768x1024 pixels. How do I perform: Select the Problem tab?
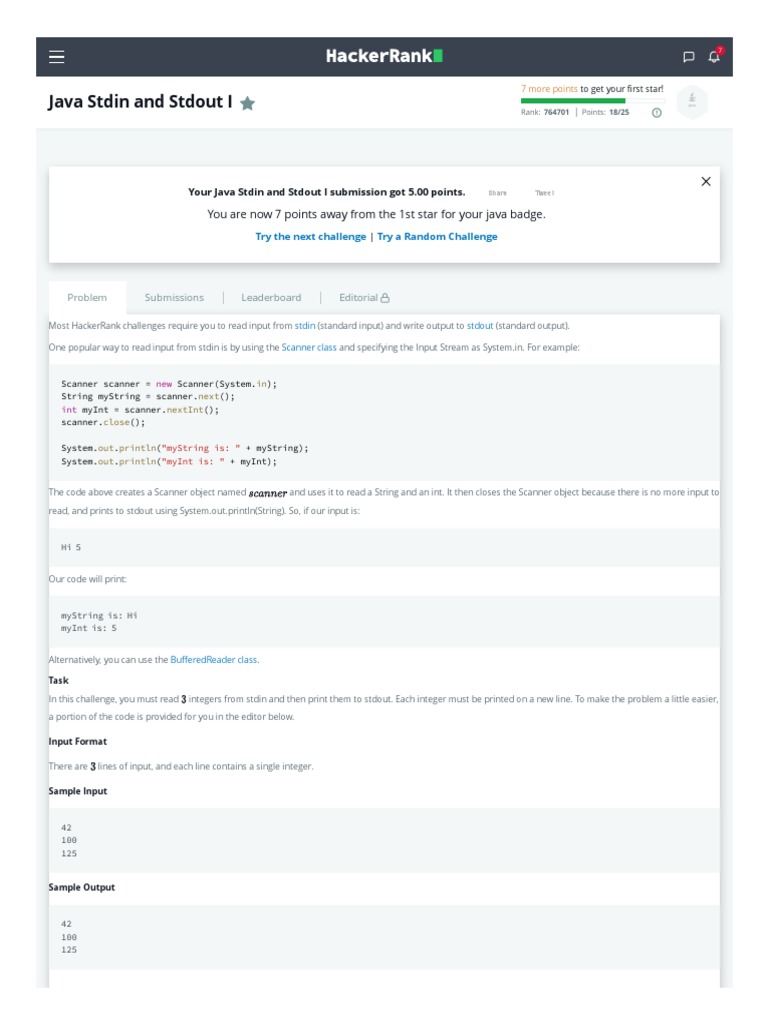(87, 298)
